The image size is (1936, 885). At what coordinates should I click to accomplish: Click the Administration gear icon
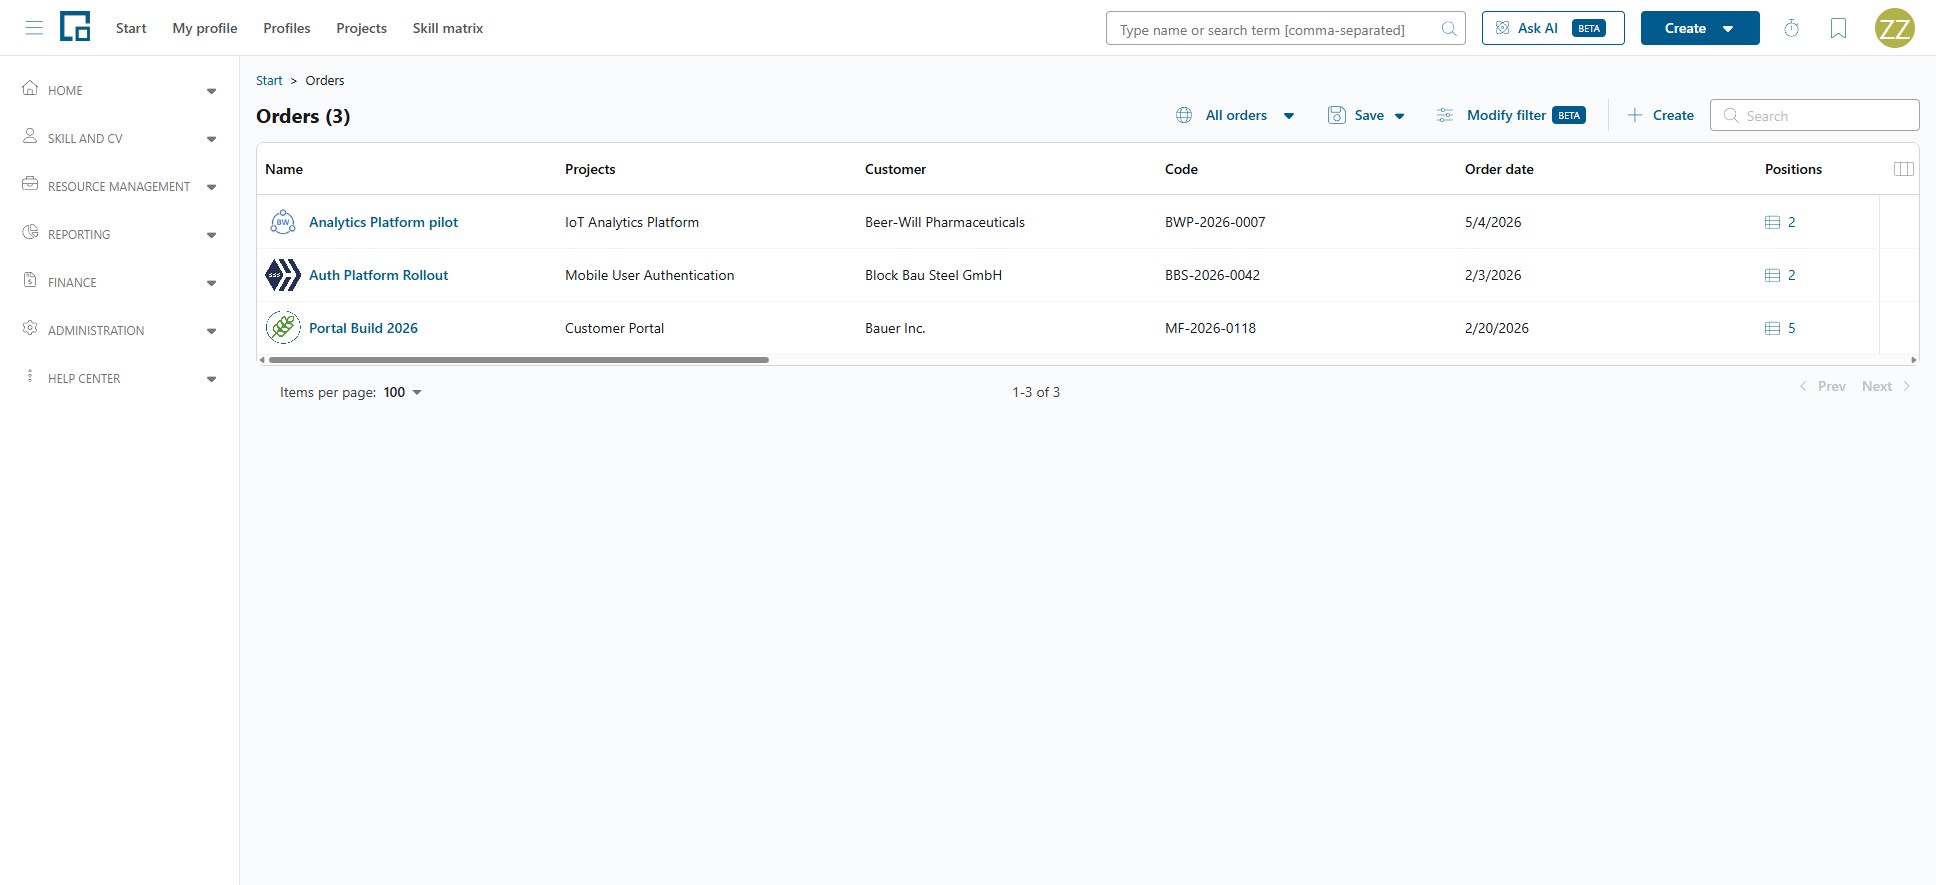click(x=30, y=328)
